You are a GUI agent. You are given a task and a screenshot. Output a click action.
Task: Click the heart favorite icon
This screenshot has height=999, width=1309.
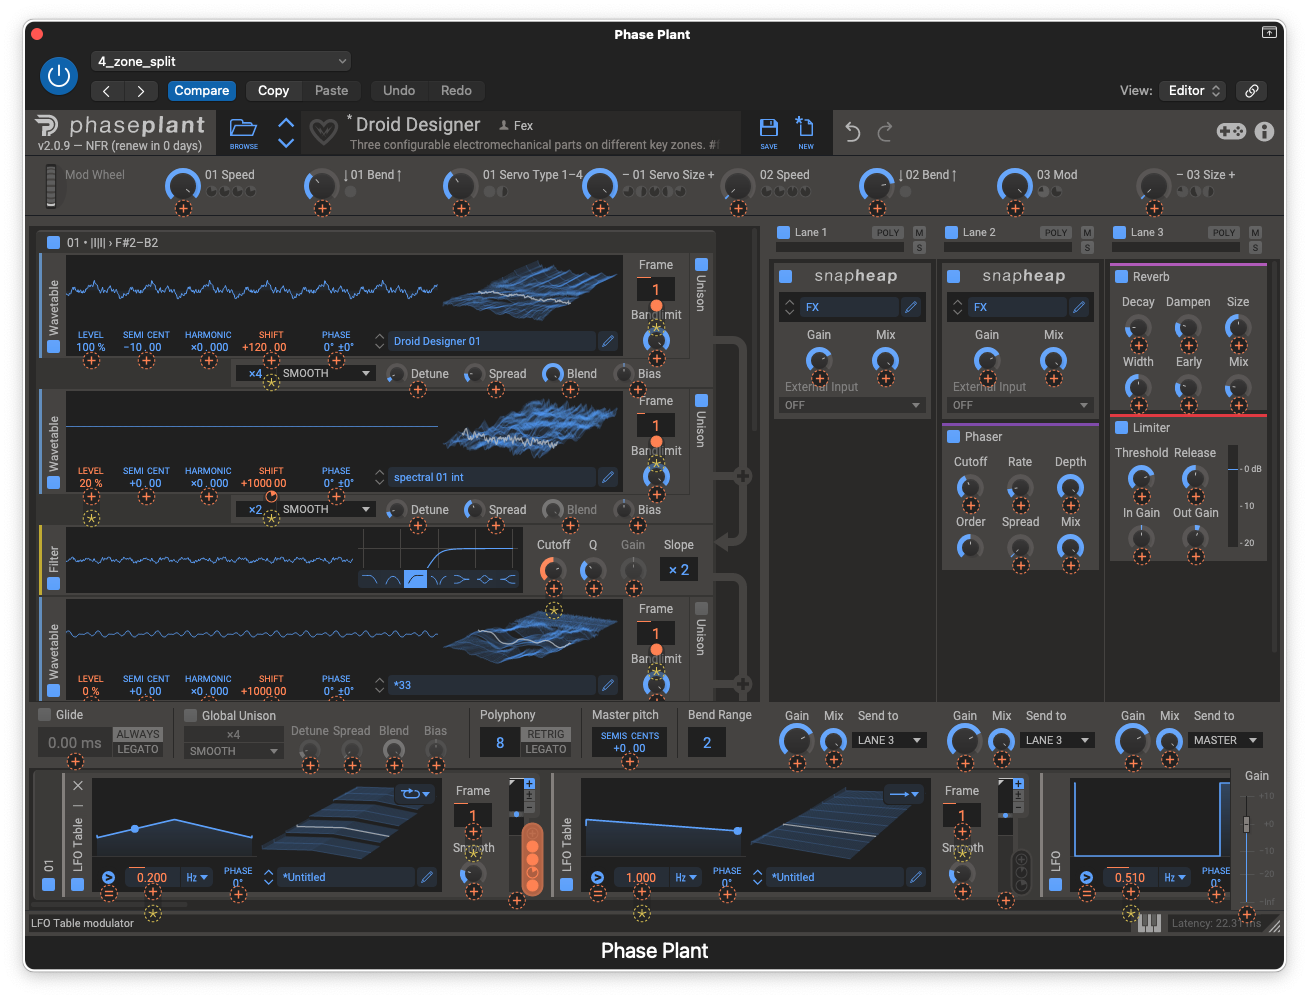(x=323, y=132)
